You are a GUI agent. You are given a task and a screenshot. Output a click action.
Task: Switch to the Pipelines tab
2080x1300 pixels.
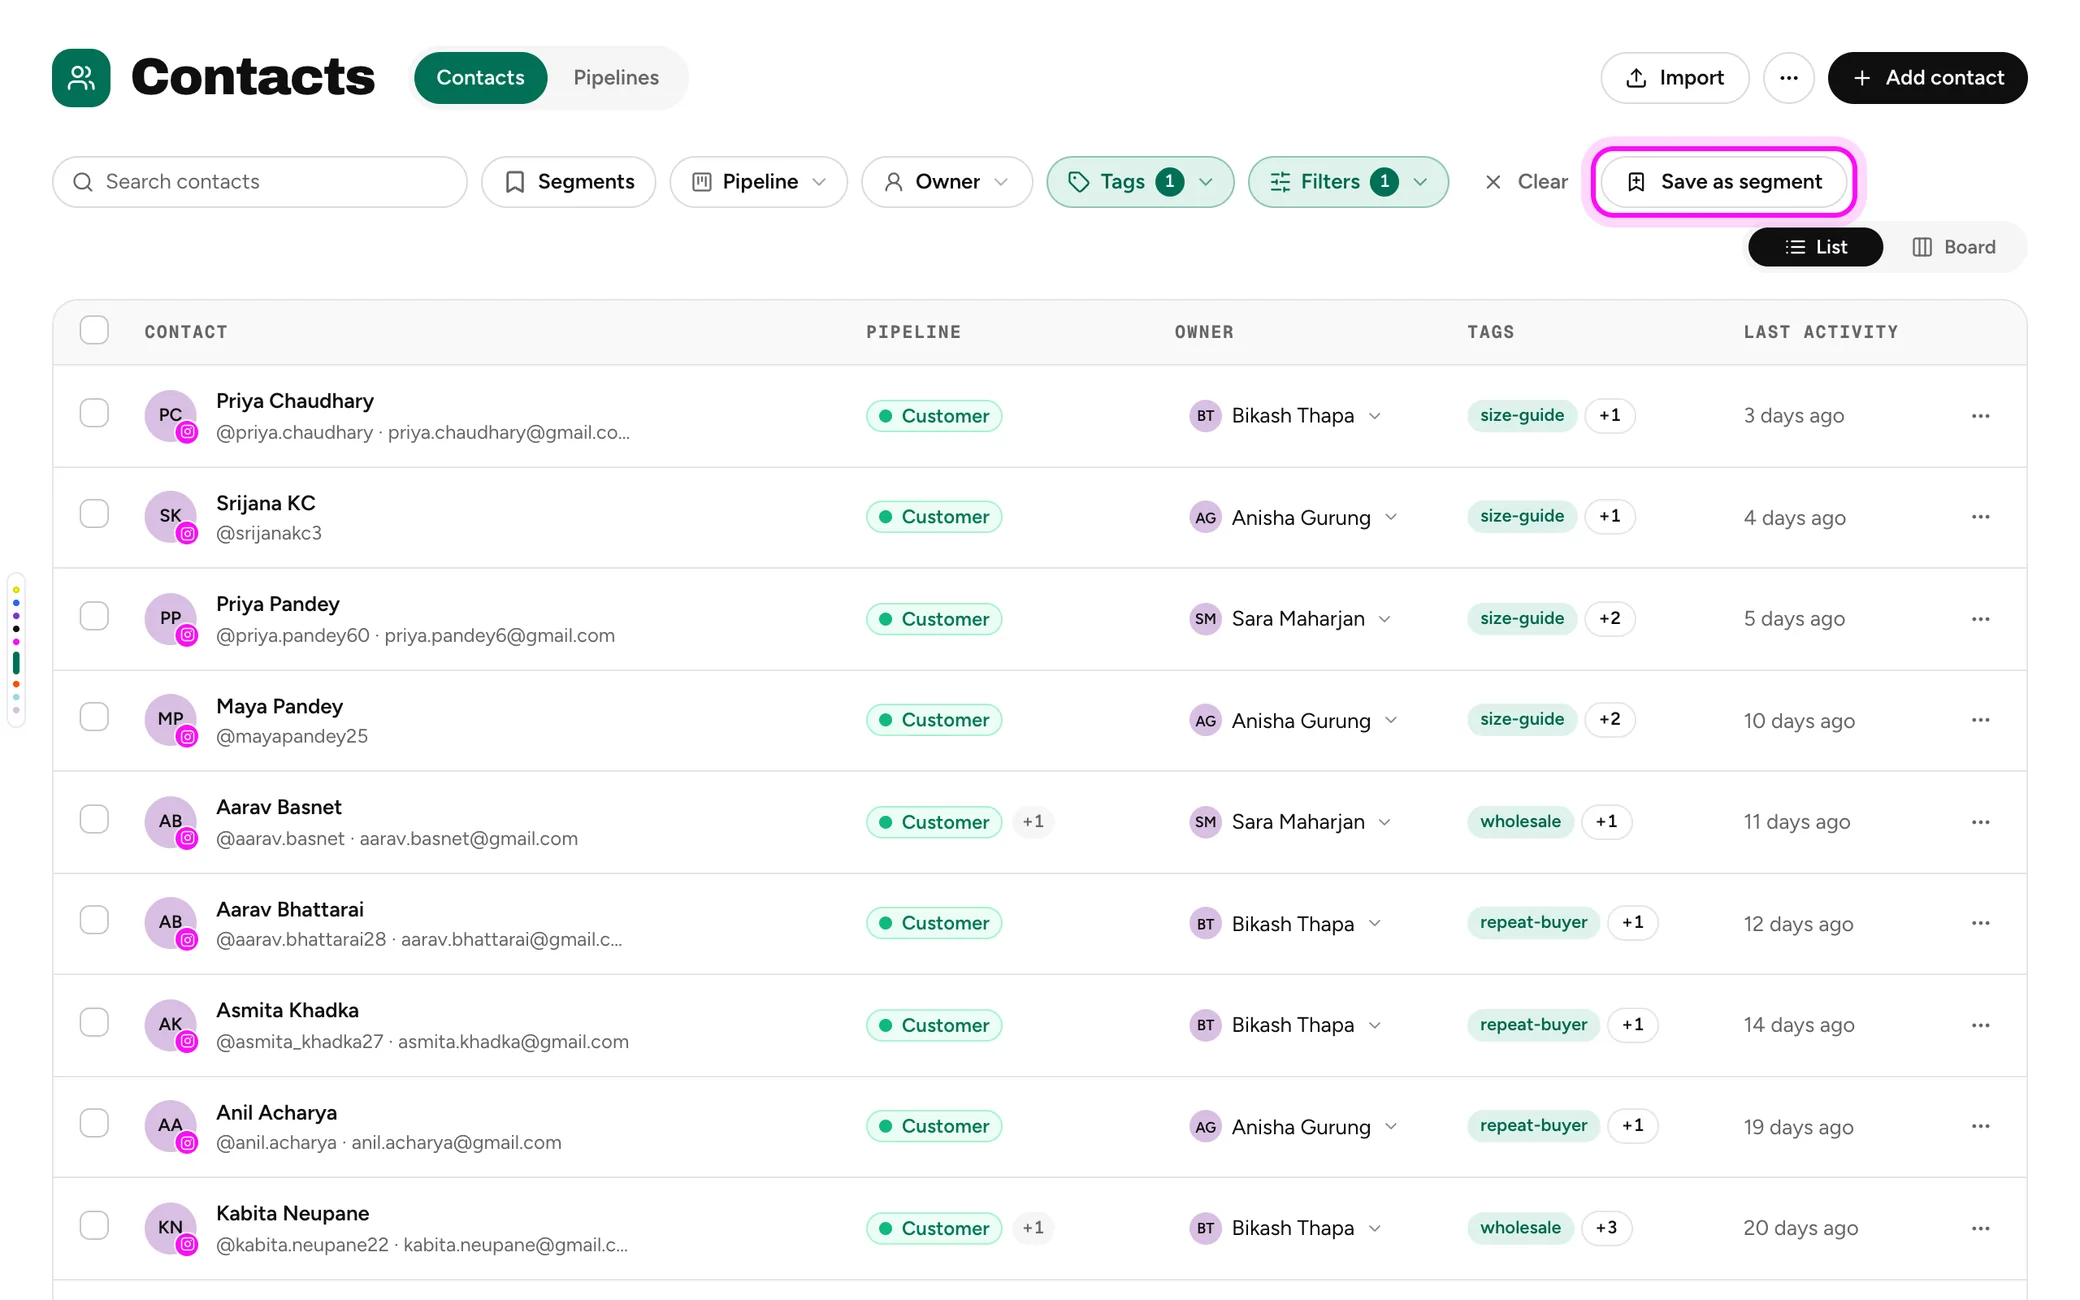pyautogui.click(x=616, y=78)
